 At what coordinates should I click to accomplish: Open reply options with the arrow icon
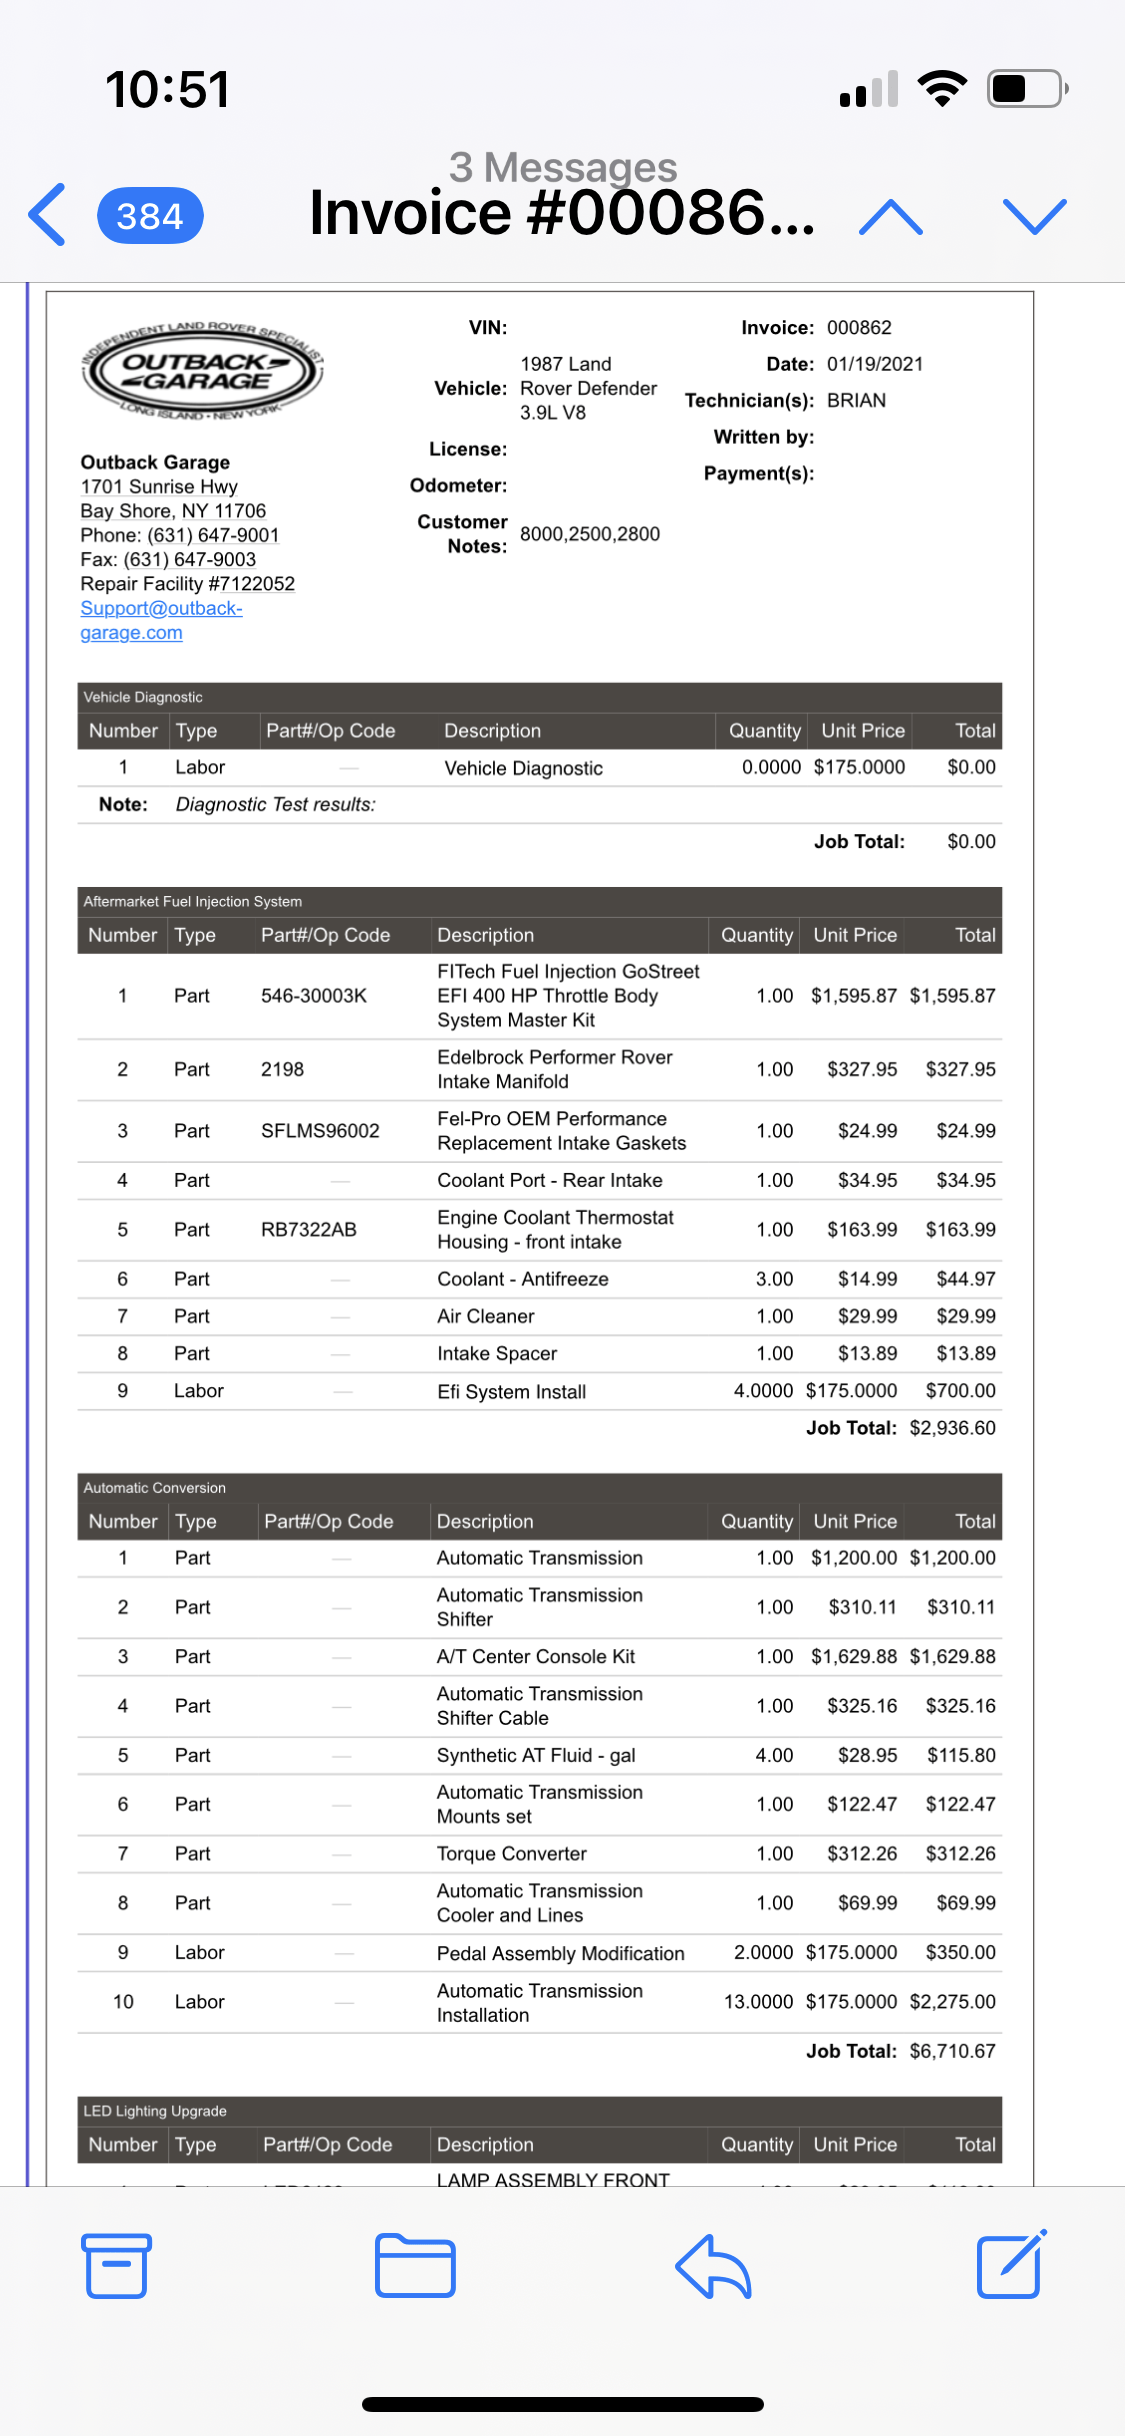(x=713, y=2266)
